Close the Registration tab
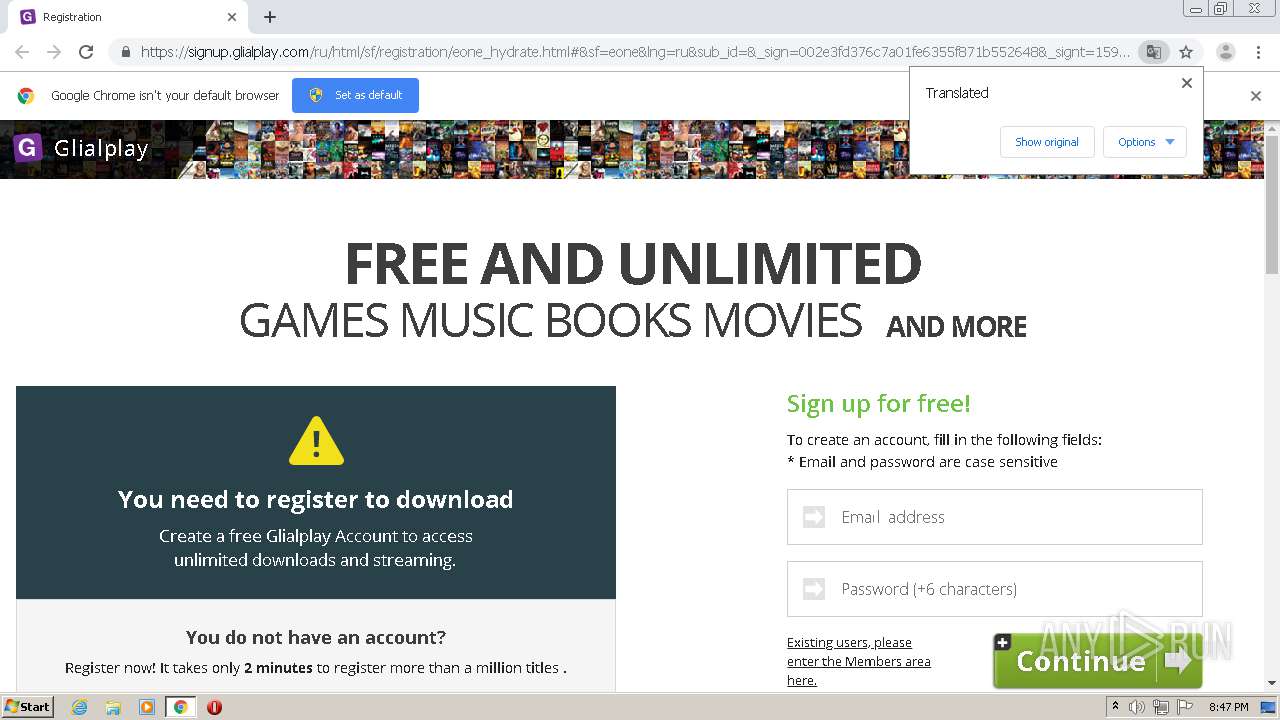Viewport: 1280px width, 720px height. (232, 17)
